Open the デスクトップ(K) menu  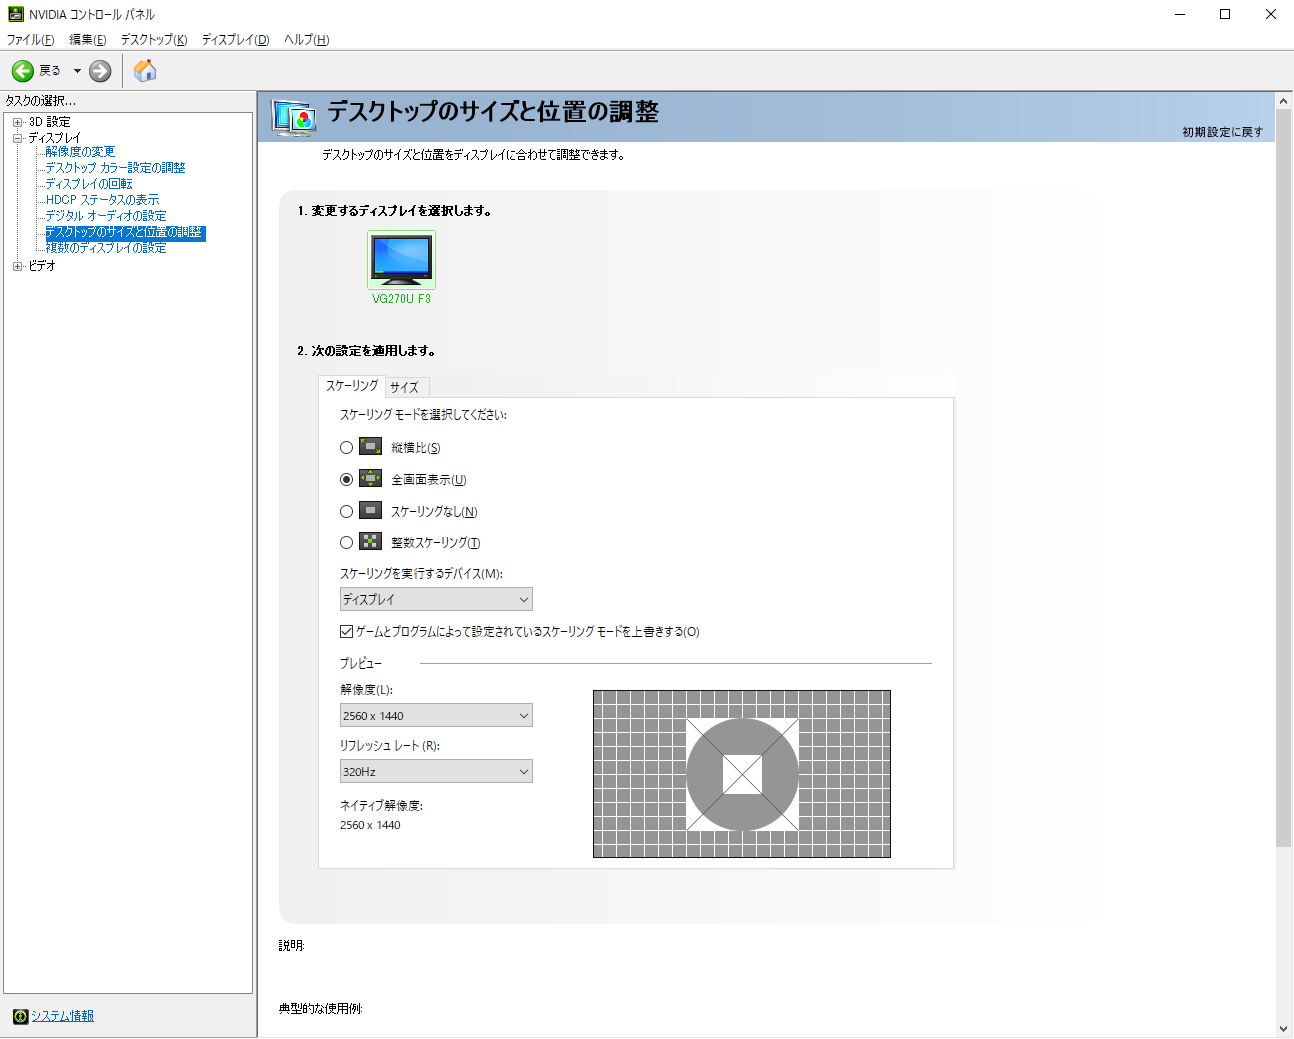[154, 40]
